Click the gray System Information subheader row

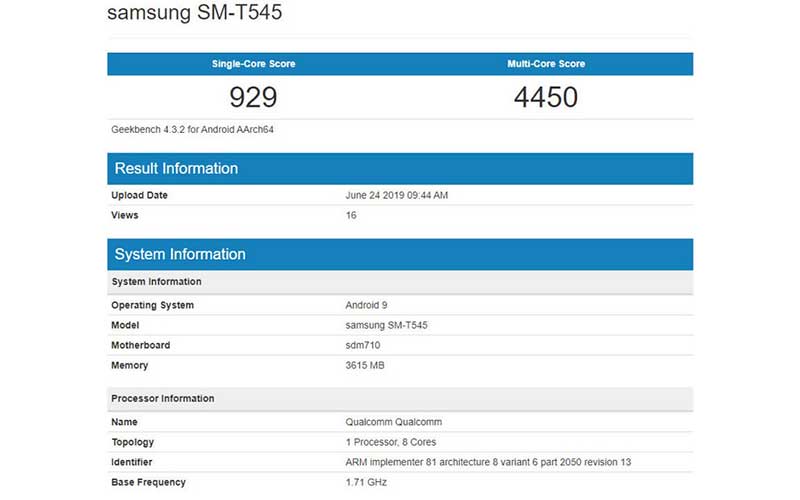pos(400,282)
